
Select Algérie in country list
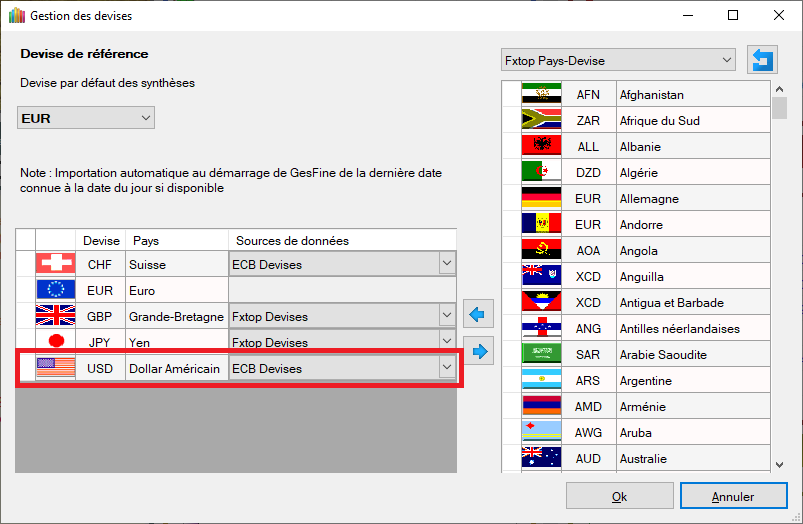(693, 172)
